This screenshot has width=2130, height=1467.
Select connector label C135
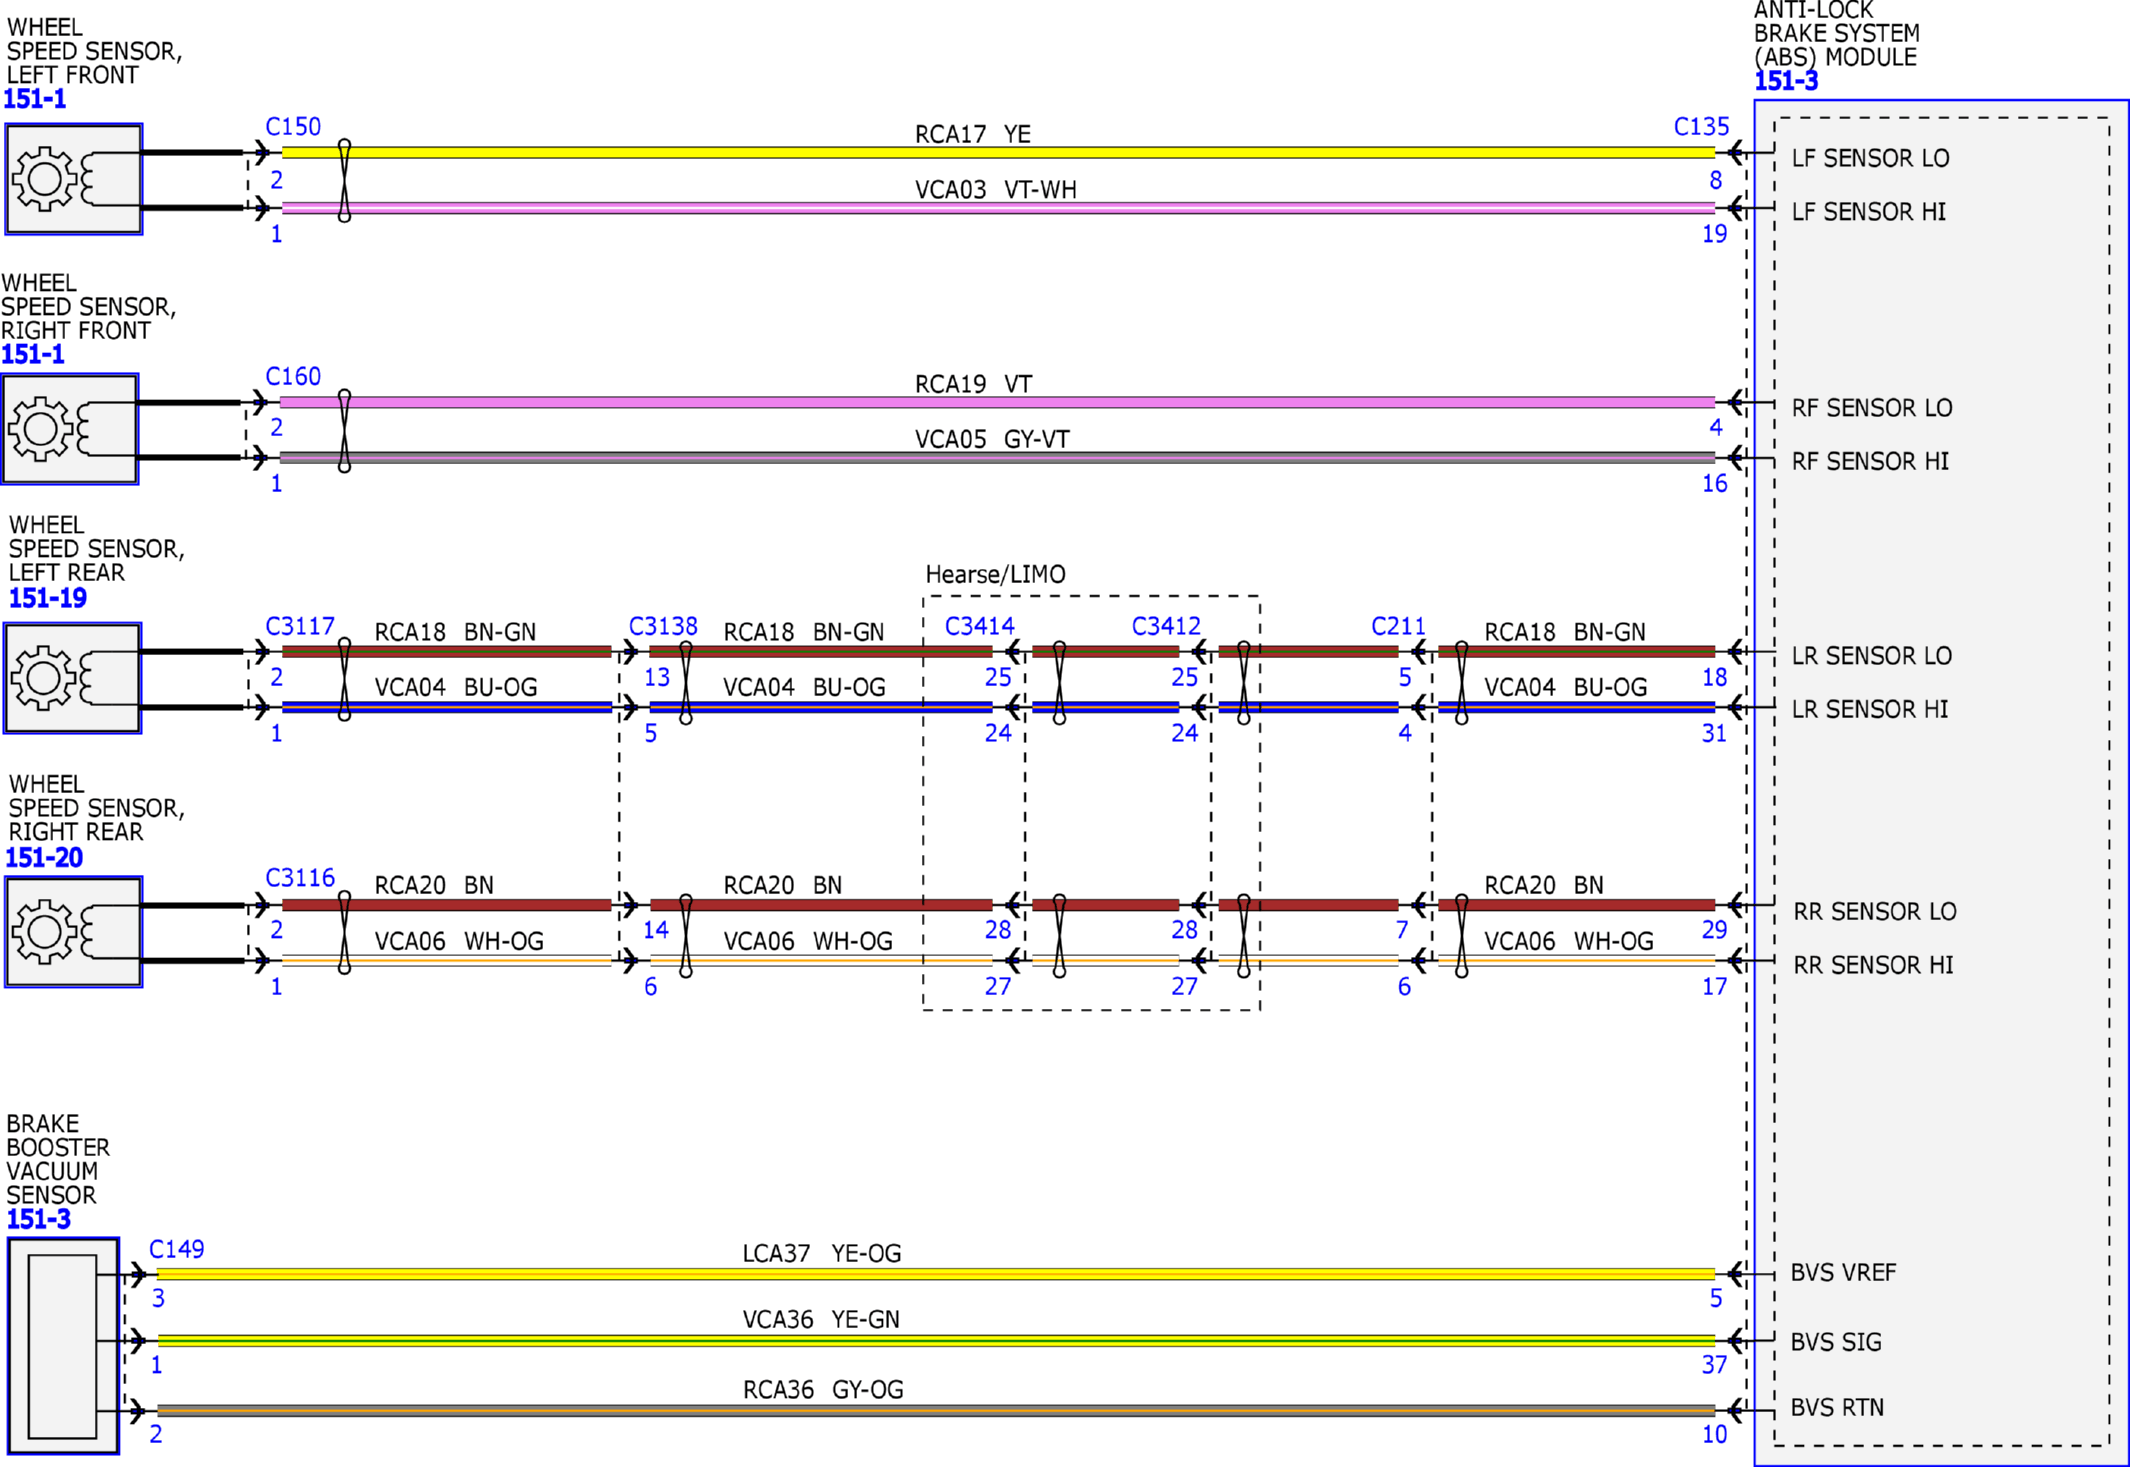click(x=1701, y=127)
